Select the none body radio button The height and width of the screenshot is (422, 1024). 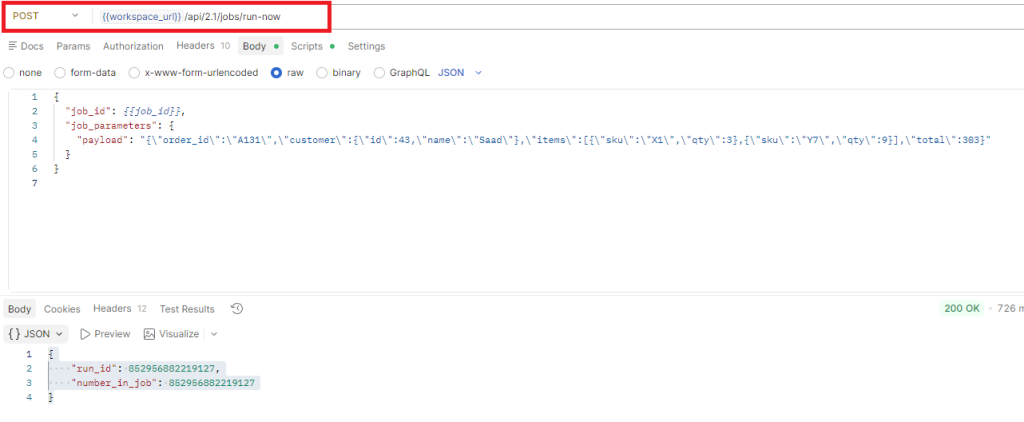coord(9,73)
